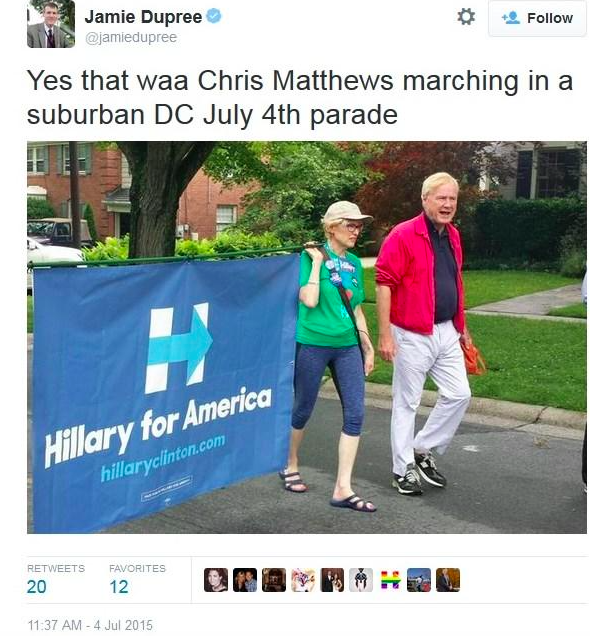Open the rainbow H logo avatar

click(390, 580)
